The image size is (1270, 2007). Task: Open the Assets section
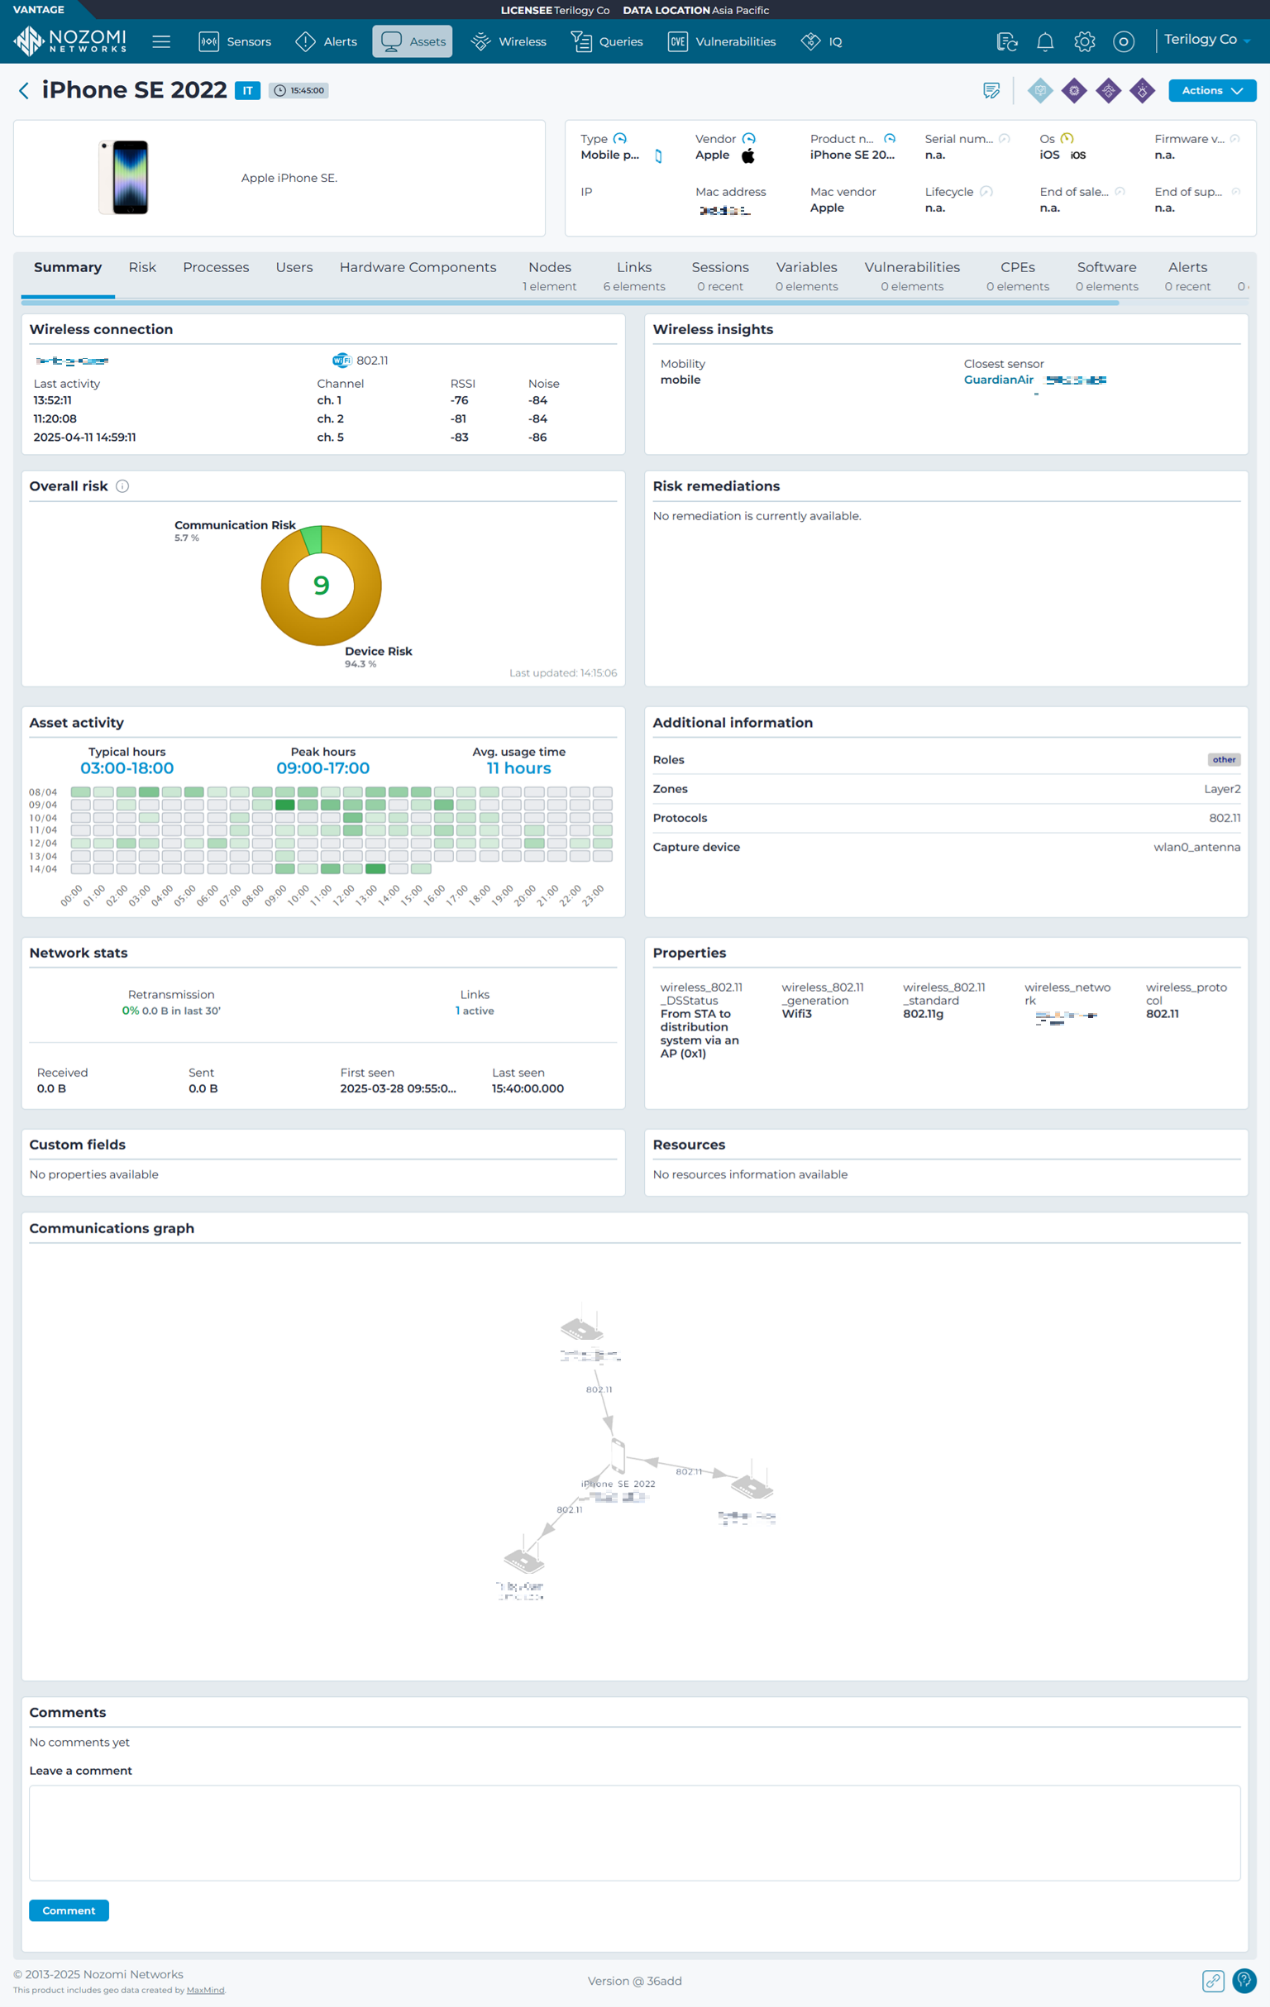click(413, 41)
